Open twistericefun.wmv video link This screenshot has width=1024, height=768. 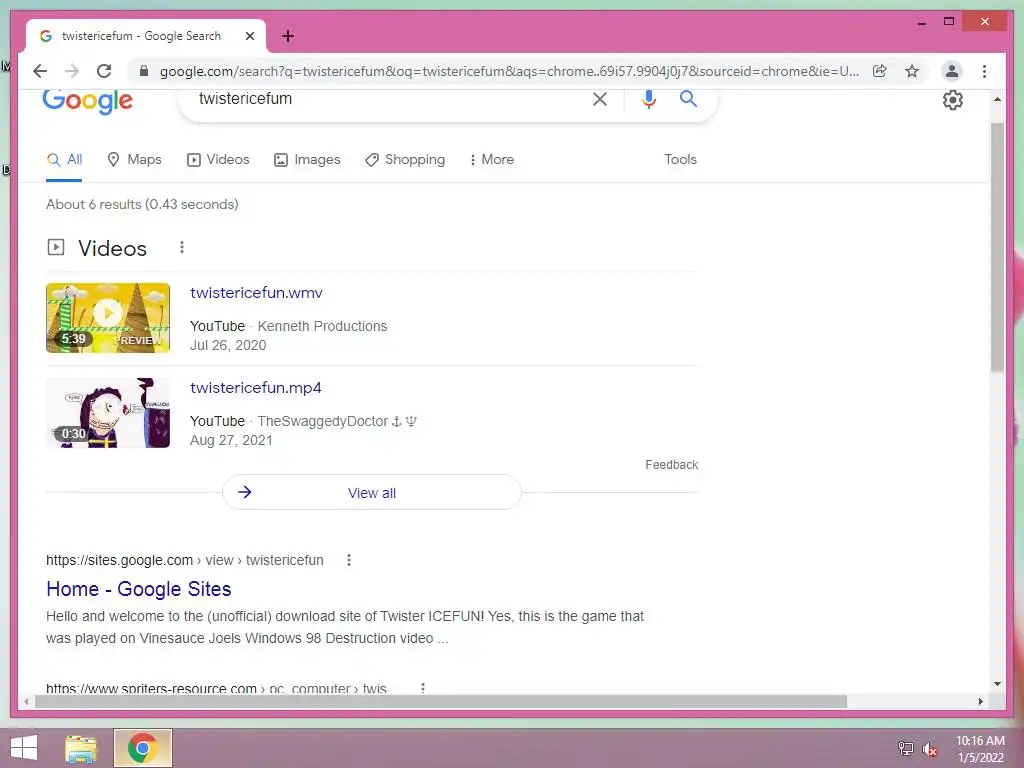(x=256, y=293)
